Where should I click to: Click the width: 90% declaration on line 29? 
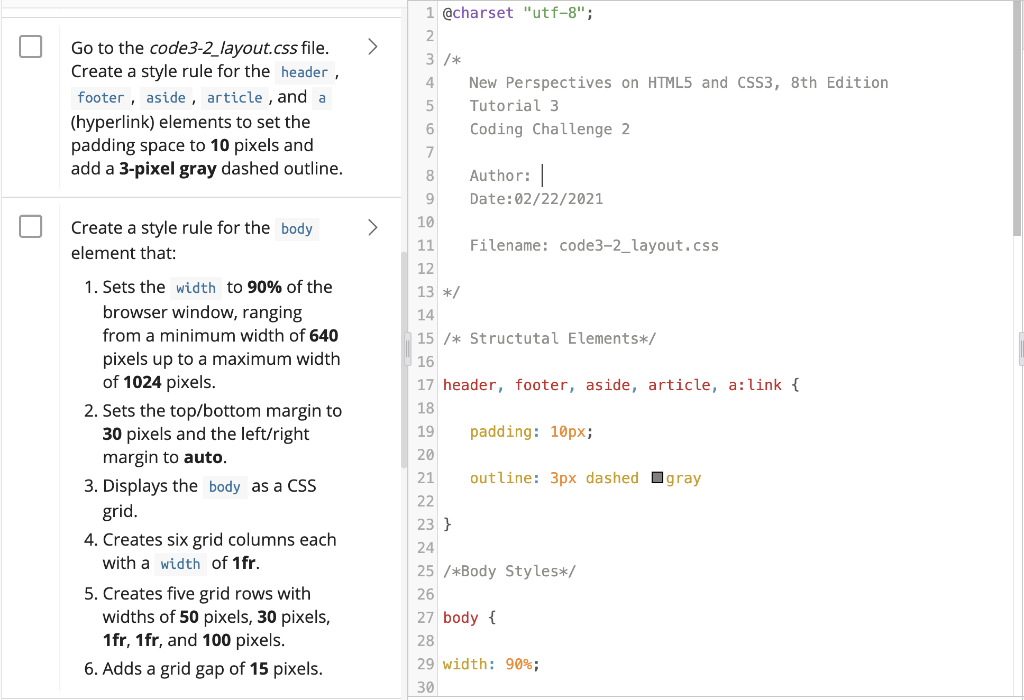click(490, 663)
